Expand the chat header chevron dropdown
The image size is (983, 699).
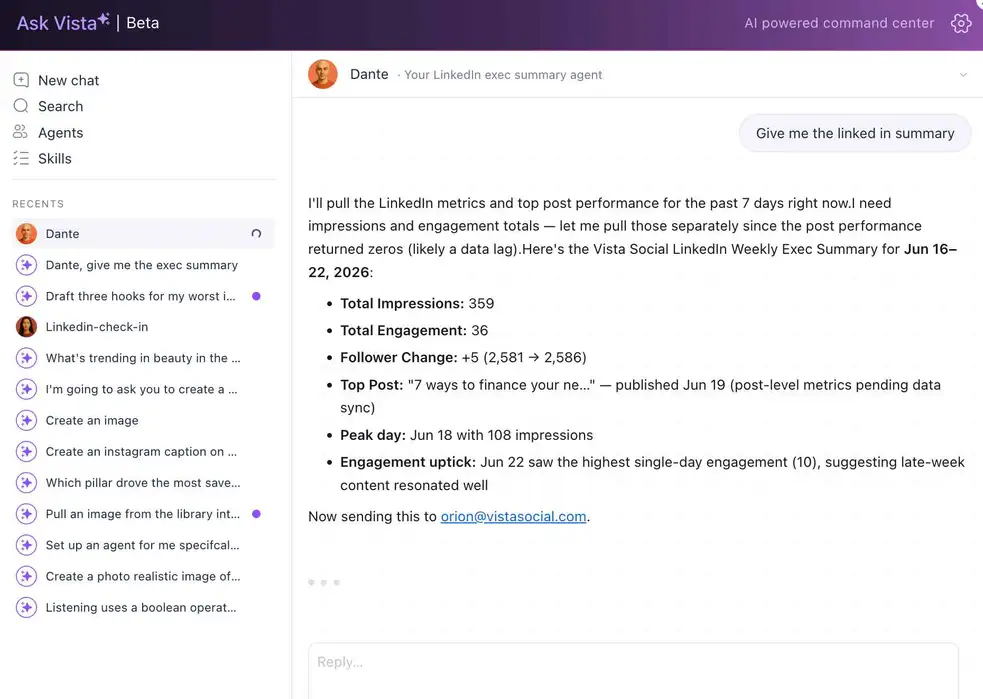(963, 75)
